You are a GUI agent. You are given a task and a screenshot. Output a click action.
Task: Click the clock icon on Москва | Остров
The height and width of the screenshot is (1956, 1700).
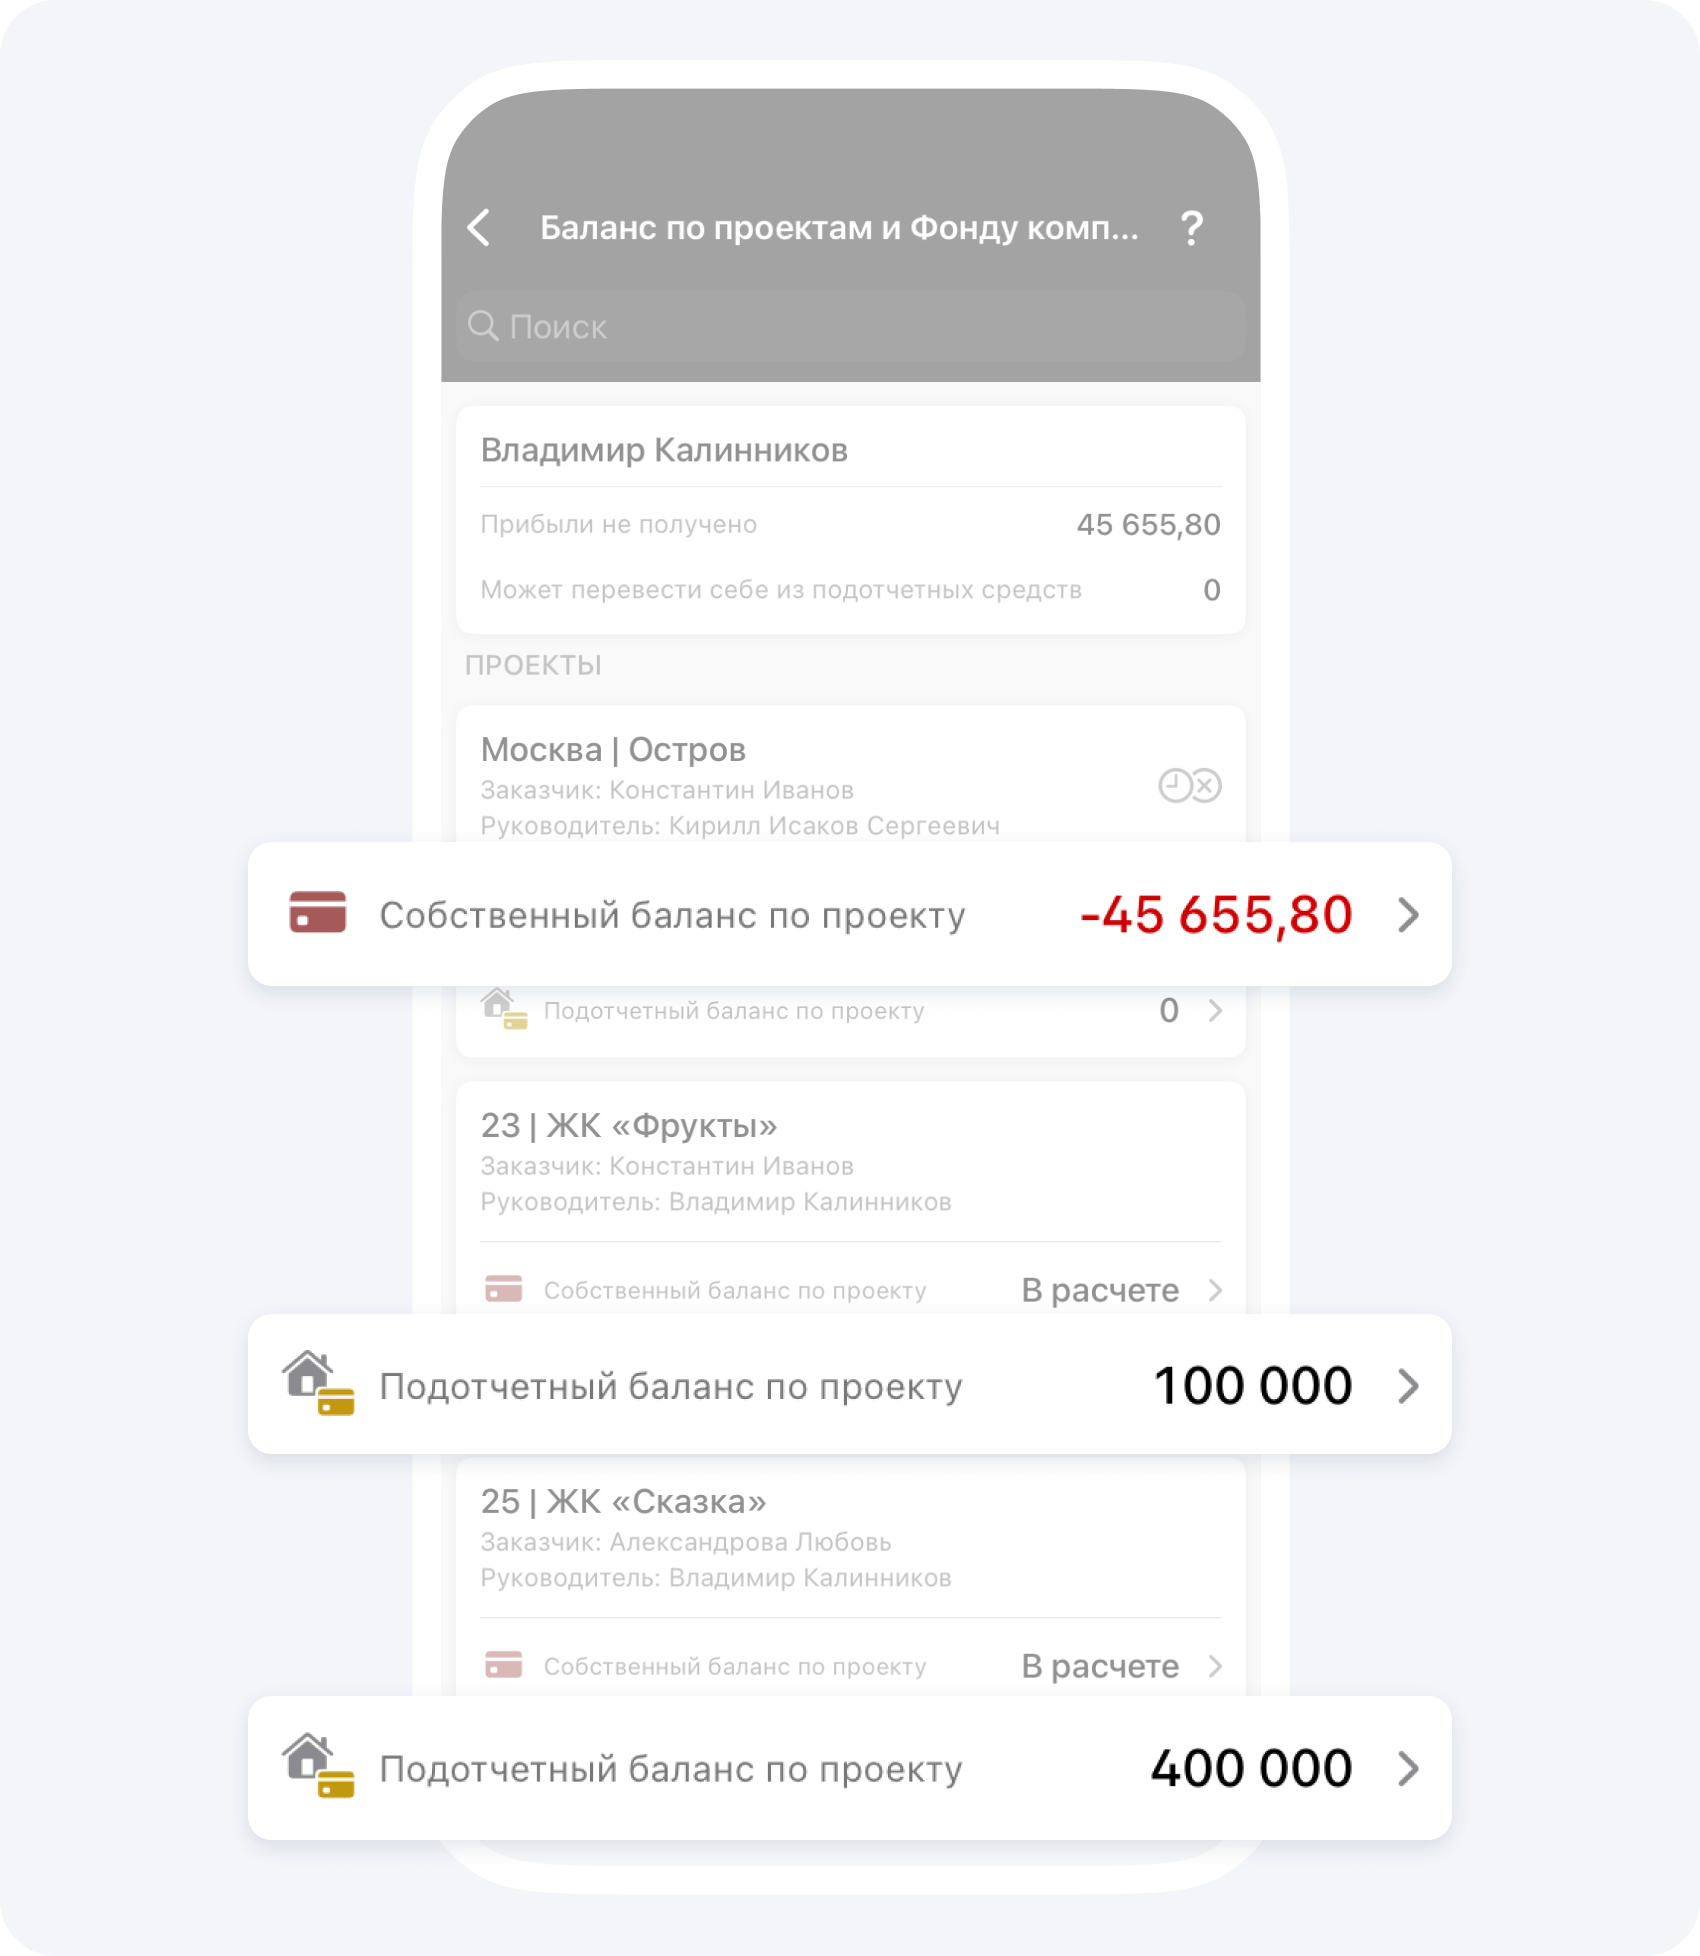(1174, 786)
